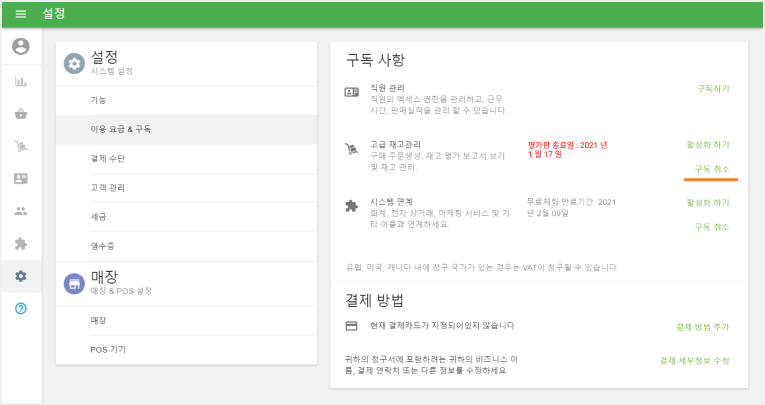Screen dimensions: 765x405
Task: Open the reports bar chart icon
Action: (21, 81)
